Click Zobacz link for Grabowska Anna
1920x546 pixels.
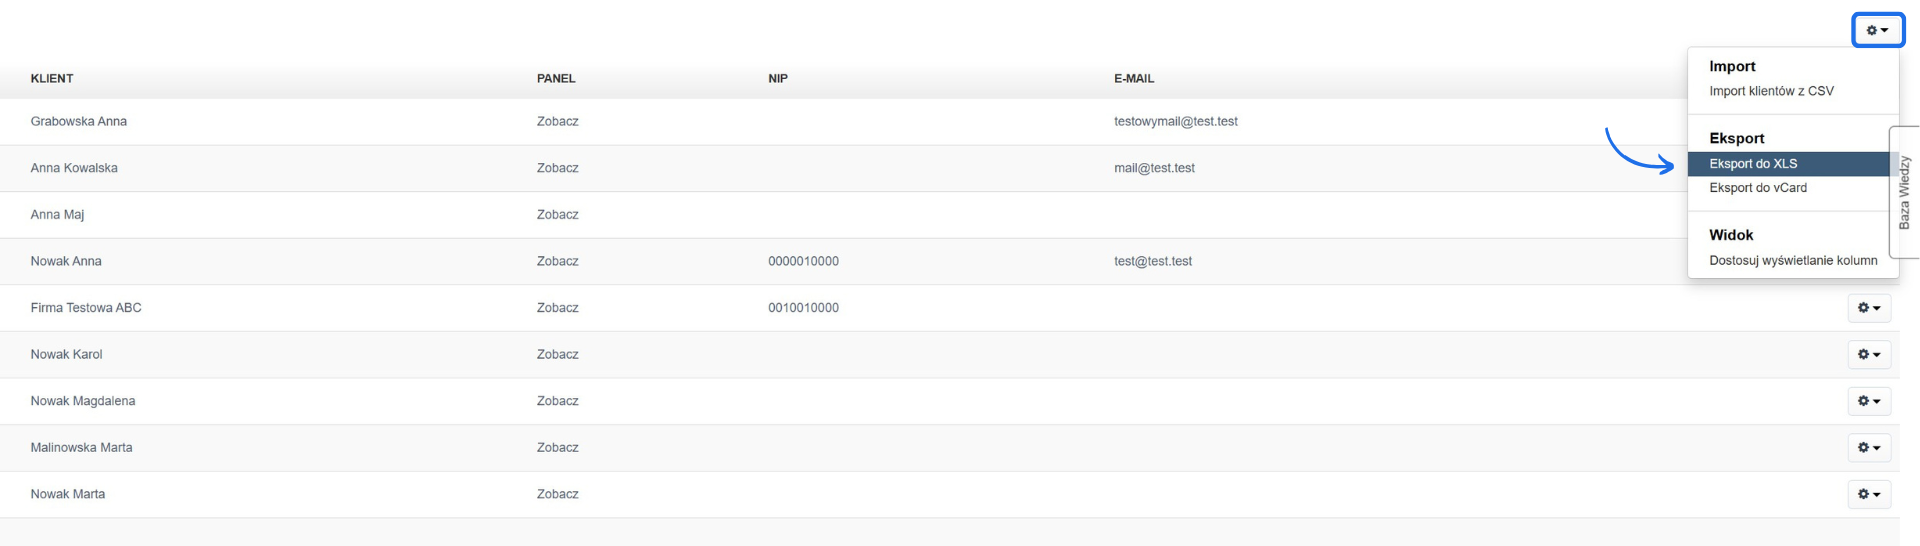[557, 122]
